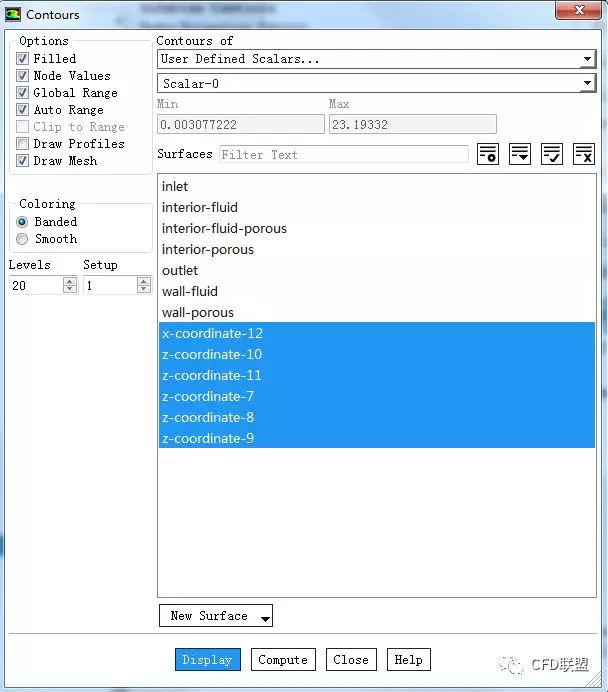Select the wall-porous surface
This screenshot has height=692, width=608.
(x=376, y=312)
